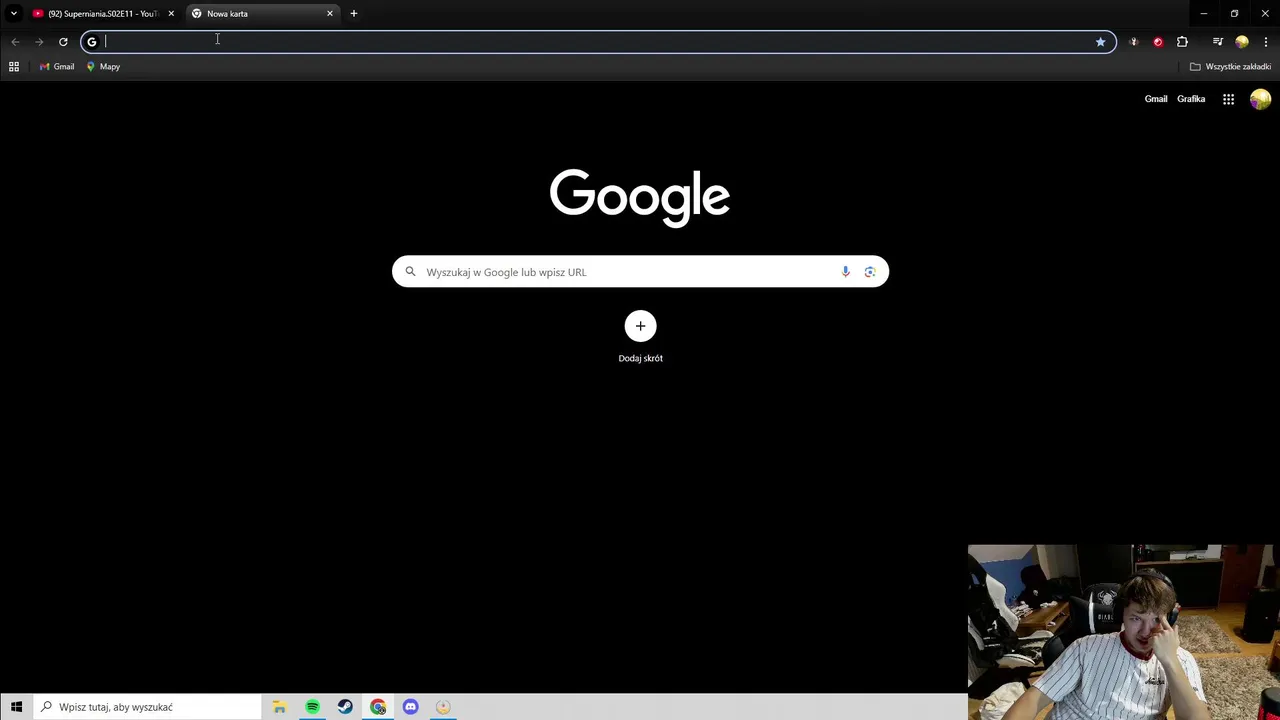
Task: Reload the page
Action: pos(63,42)
